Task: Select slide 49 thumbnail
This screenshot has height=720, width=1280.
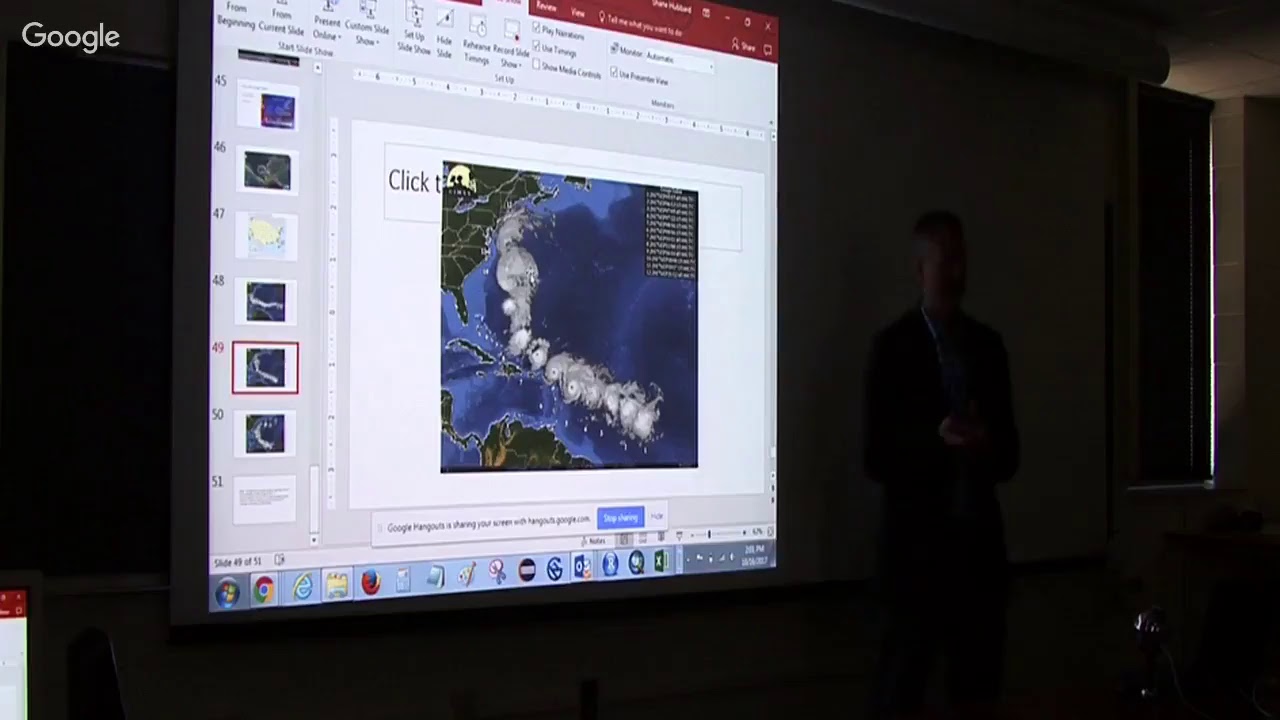Action: (x=265, y=367)
